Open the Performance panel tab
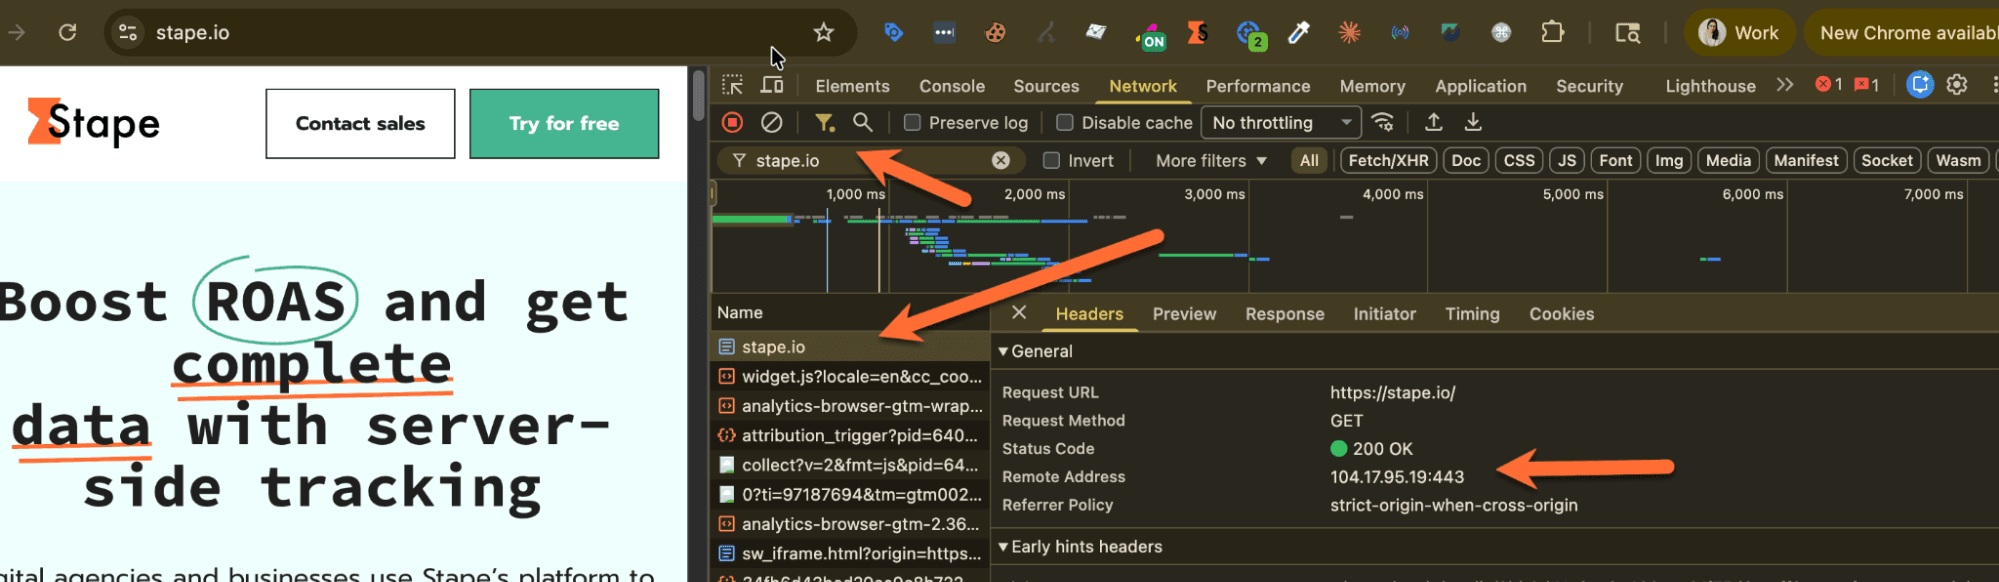Image resolution: width=1999 pixels, height=582 pixels. (1258, 86)
